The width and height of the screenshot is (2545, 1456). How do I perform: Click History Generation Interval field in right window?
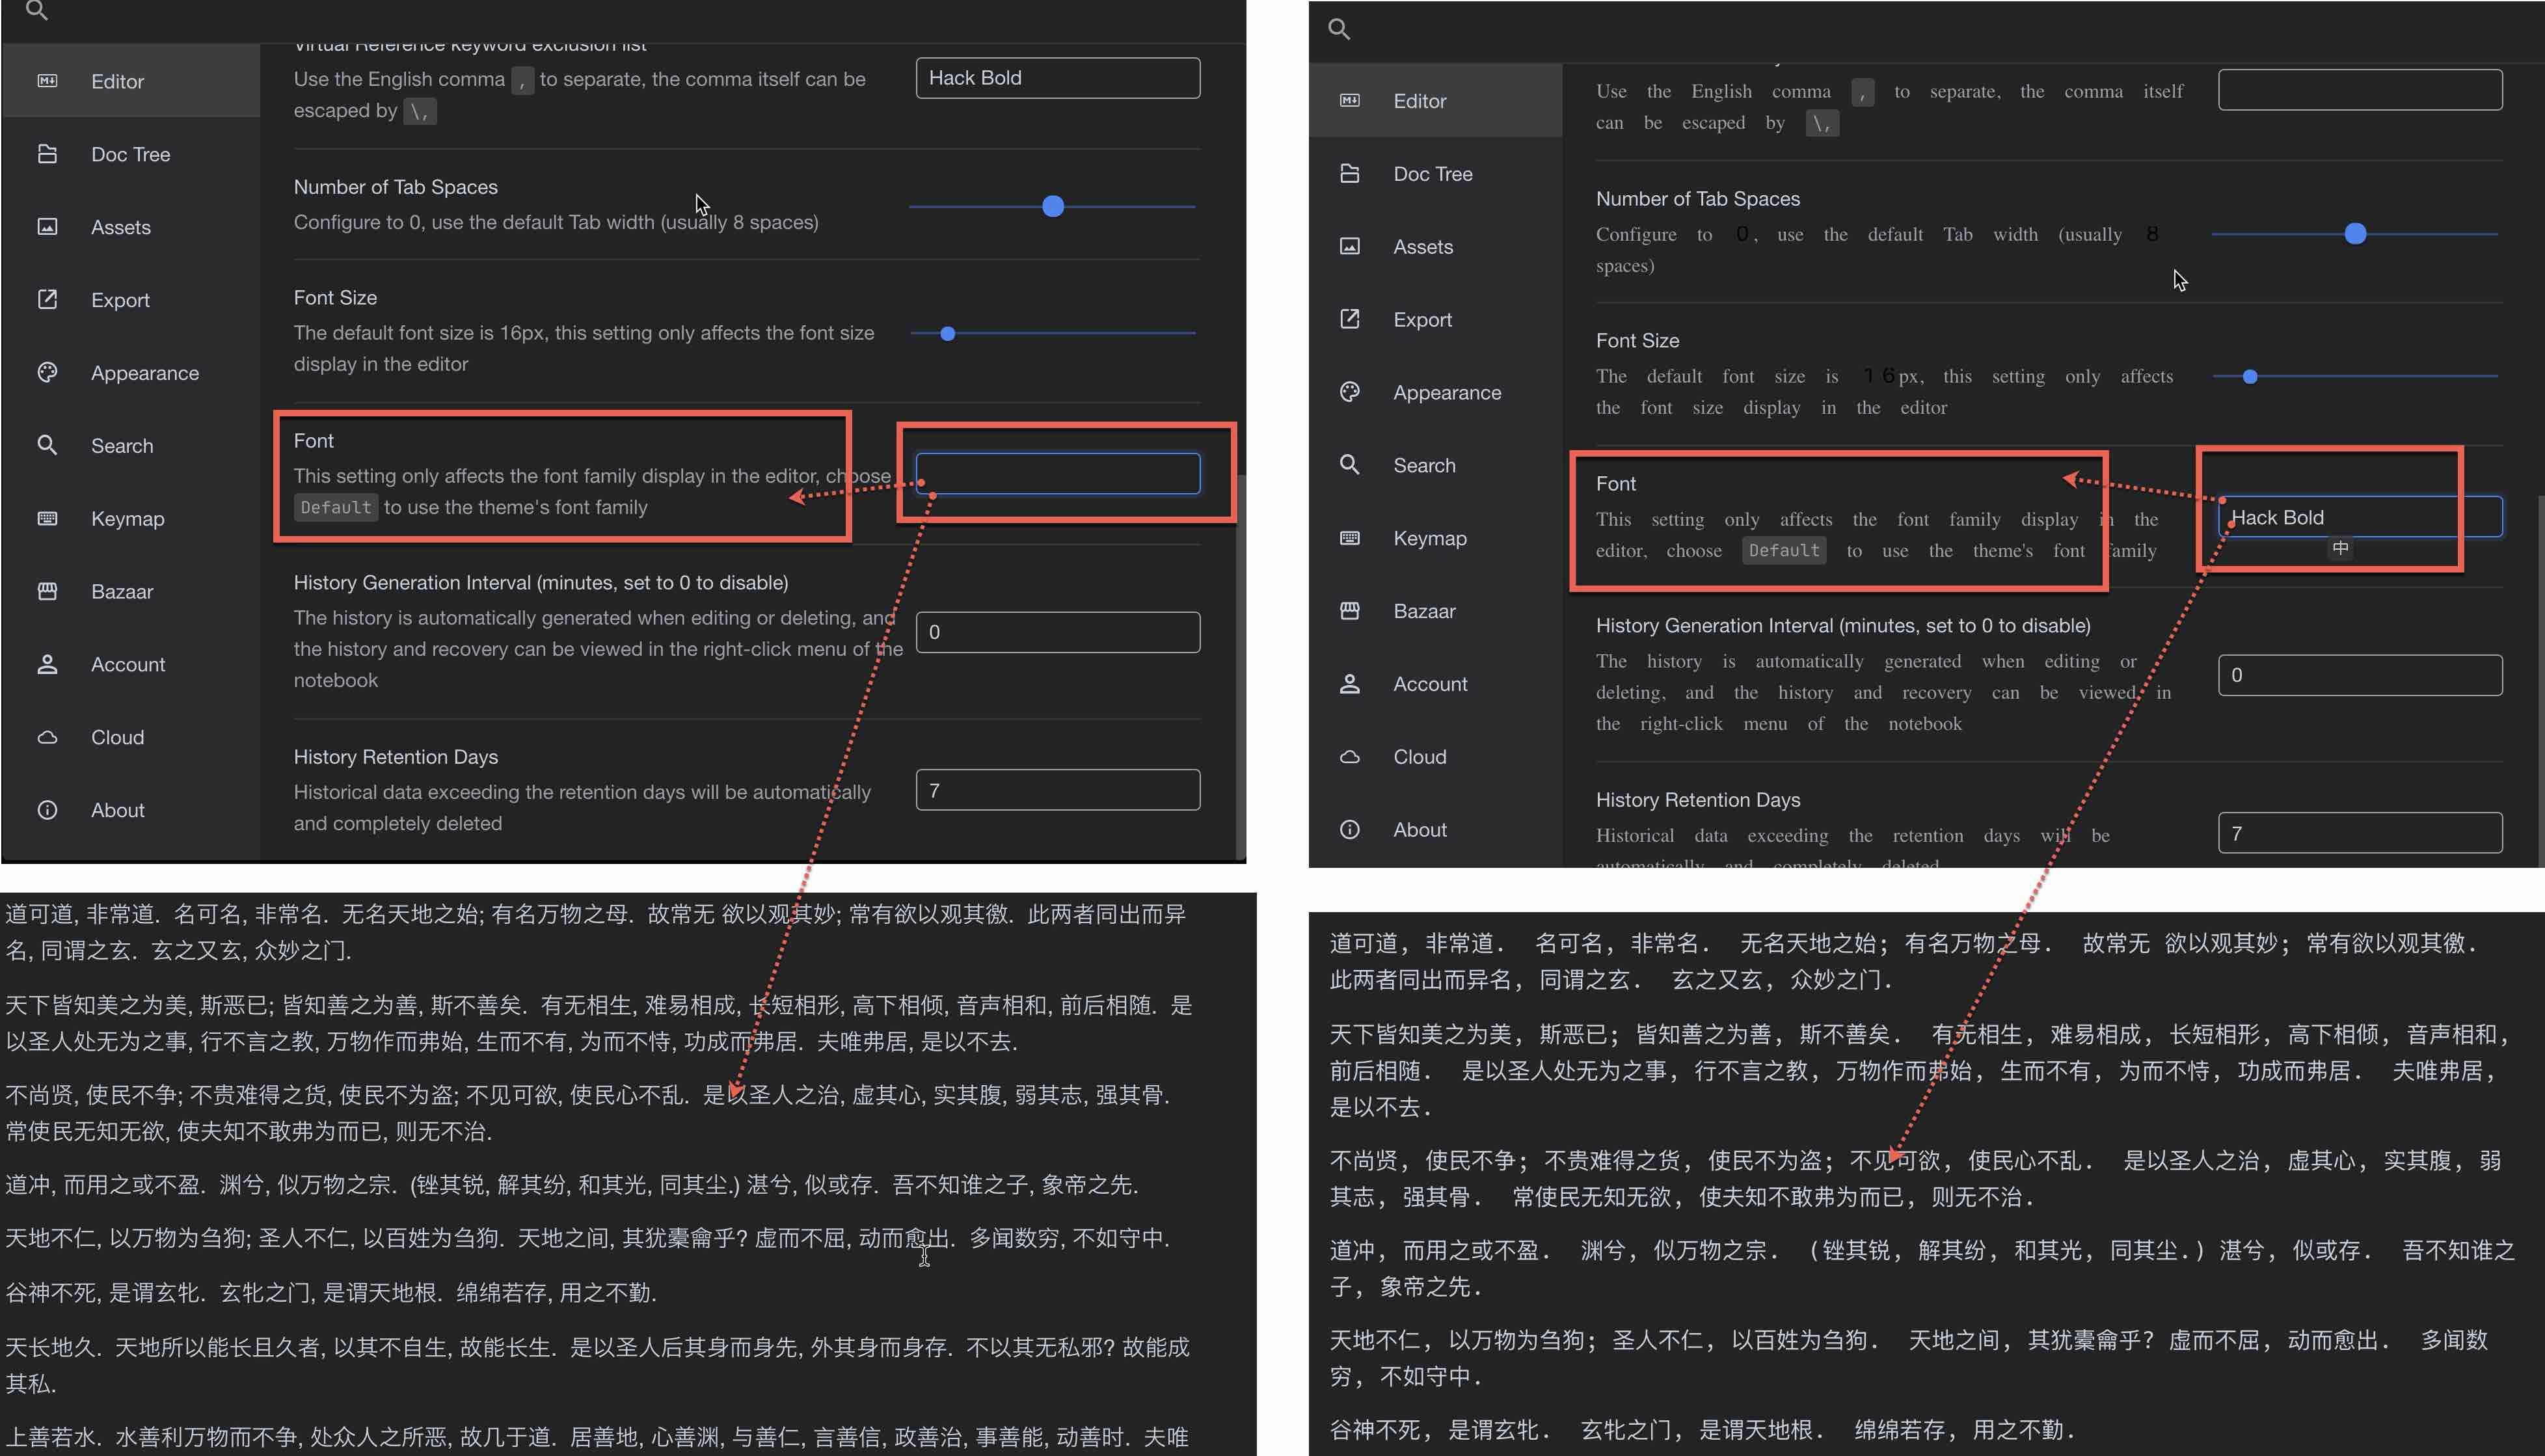2359,675
